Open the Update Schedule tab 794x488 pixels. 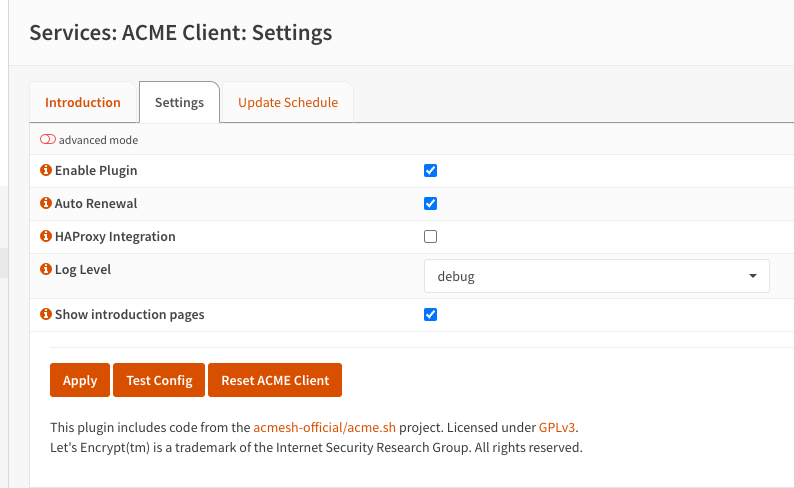288,102
